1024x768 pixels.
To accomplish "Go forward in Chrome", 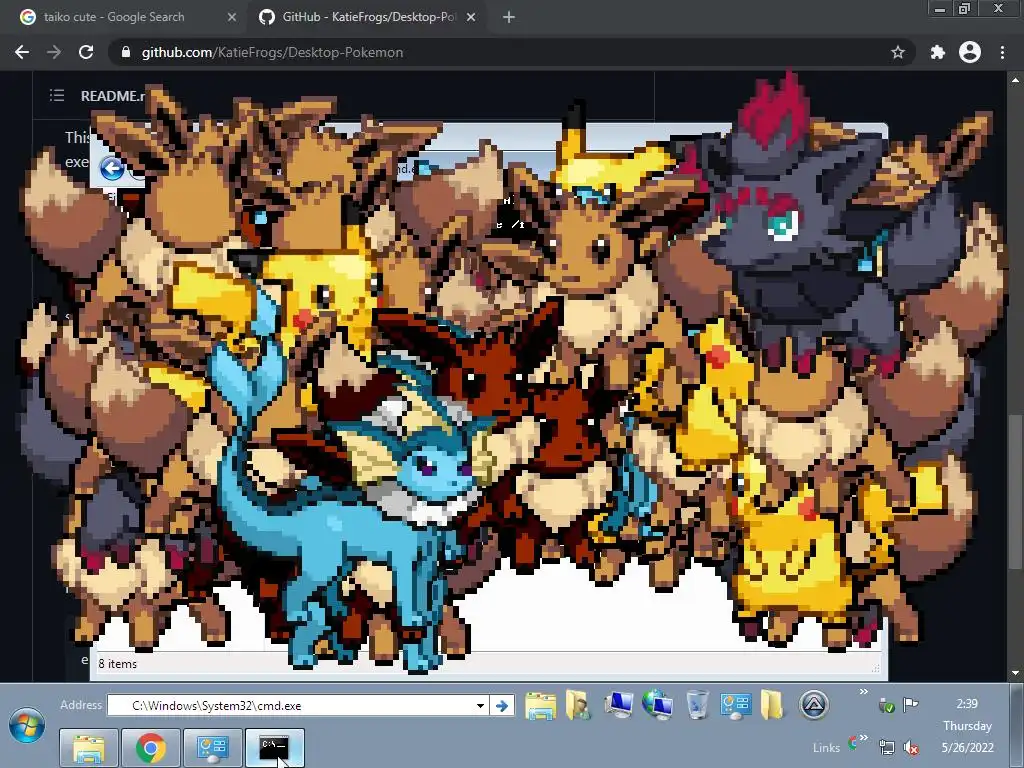I will pyautogui.click(x=54, y=52).
